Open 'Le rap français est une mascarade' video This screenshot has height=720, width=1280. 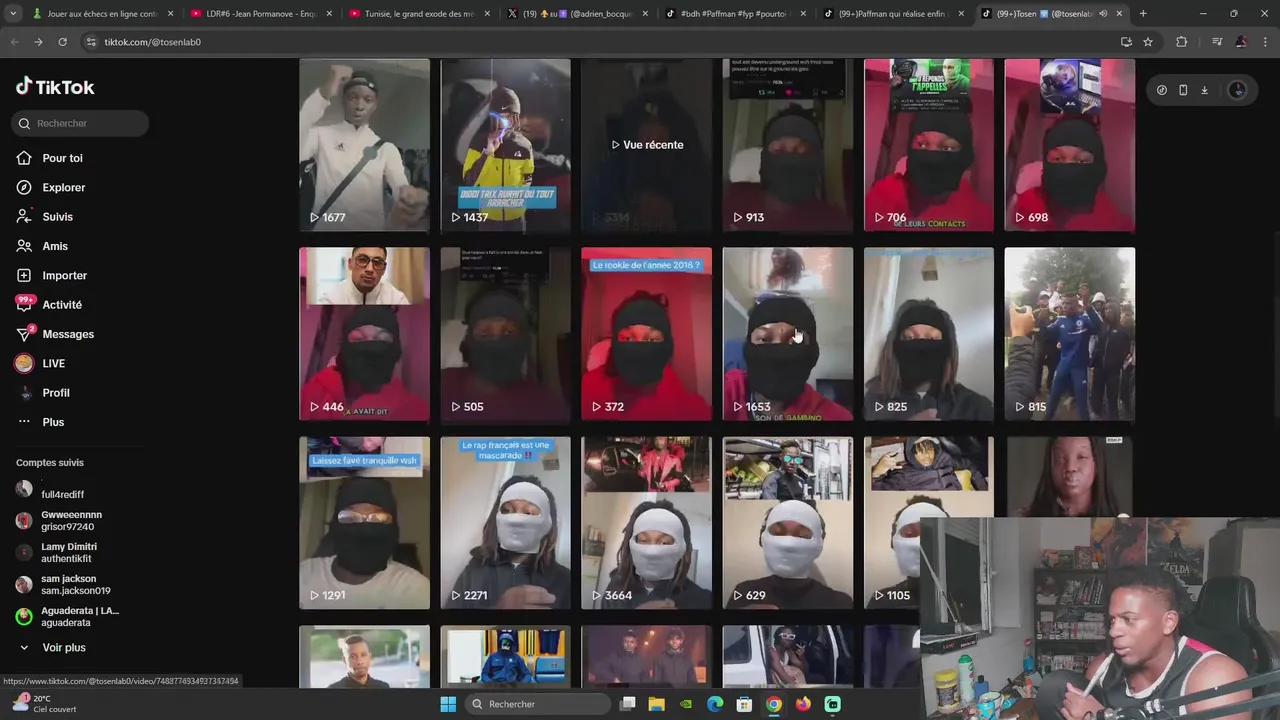click(x=505, y=523)
